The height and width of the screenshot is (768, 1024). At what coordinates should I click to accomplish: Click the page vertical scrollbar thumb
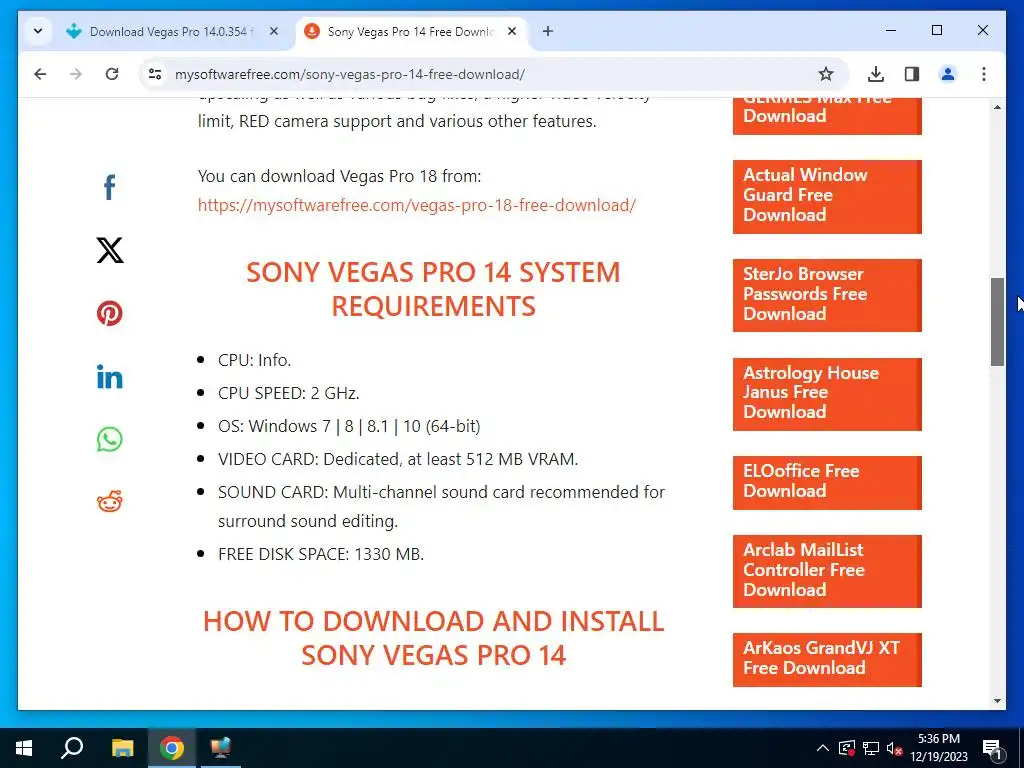click(997, 322)
